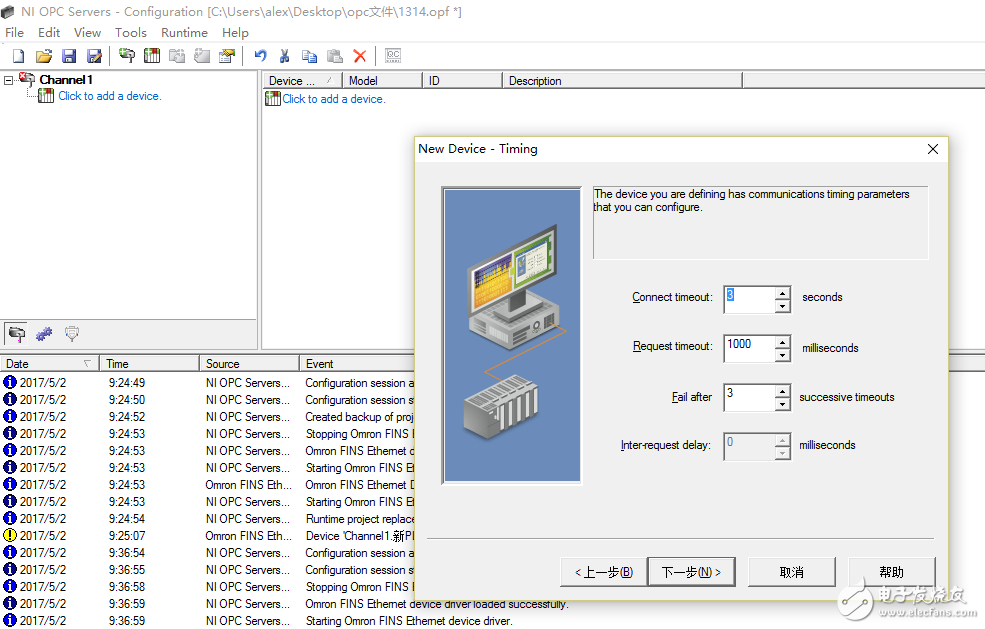
Task: Click the info icon on the 9:24:49 log row
Action: [10, 382]
